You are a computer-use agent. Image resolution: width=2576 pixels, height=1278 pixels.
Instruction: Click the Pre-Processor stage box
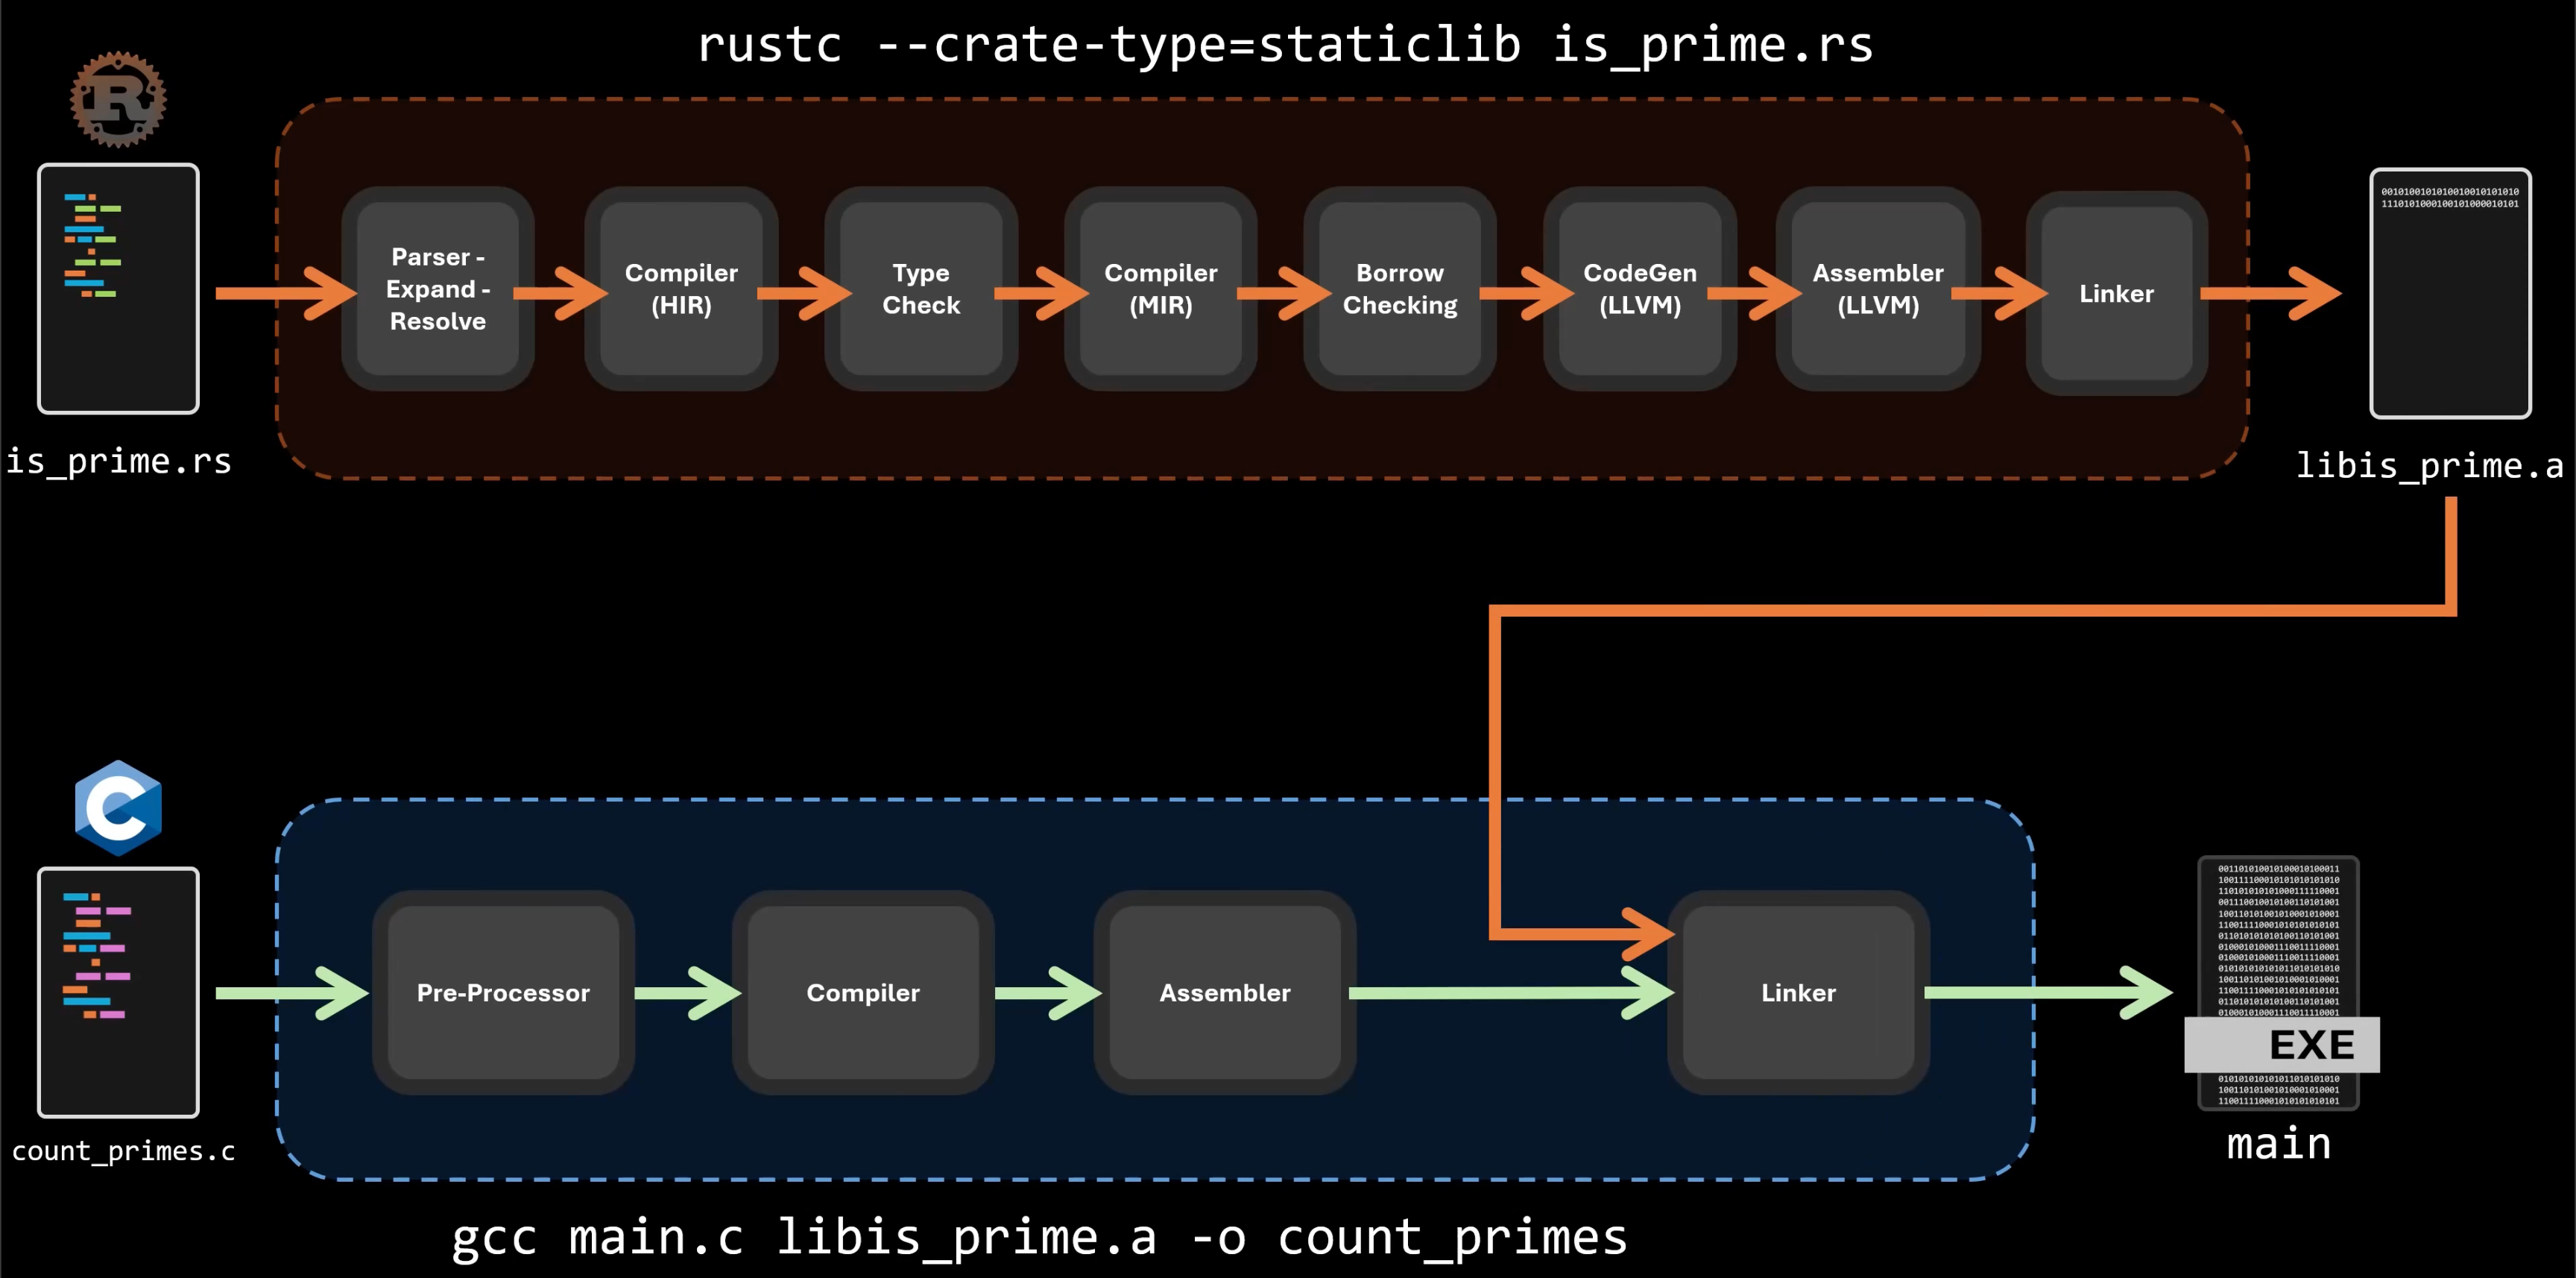[x=503, y=992]
